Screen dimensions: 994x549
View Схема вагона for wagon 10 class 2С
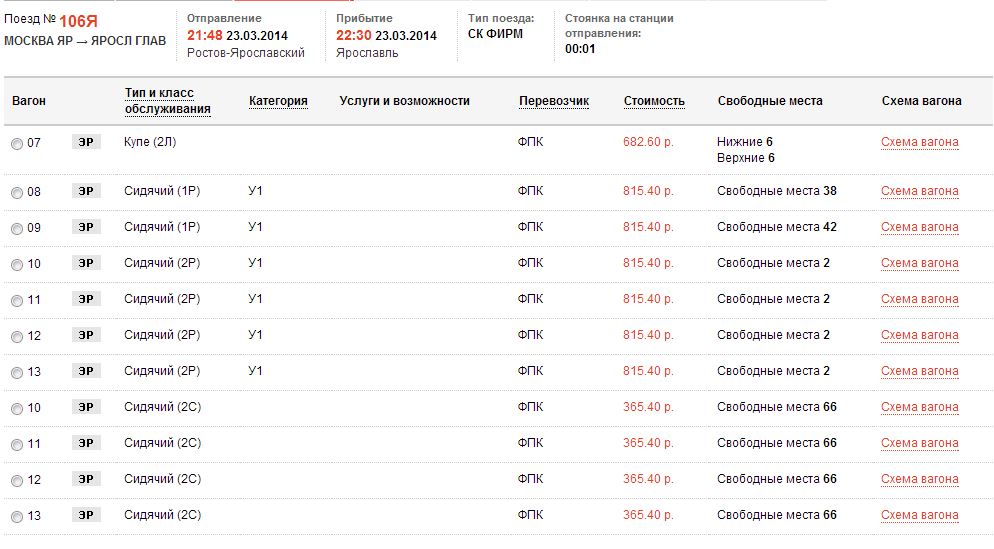click(x=919, y=407)
